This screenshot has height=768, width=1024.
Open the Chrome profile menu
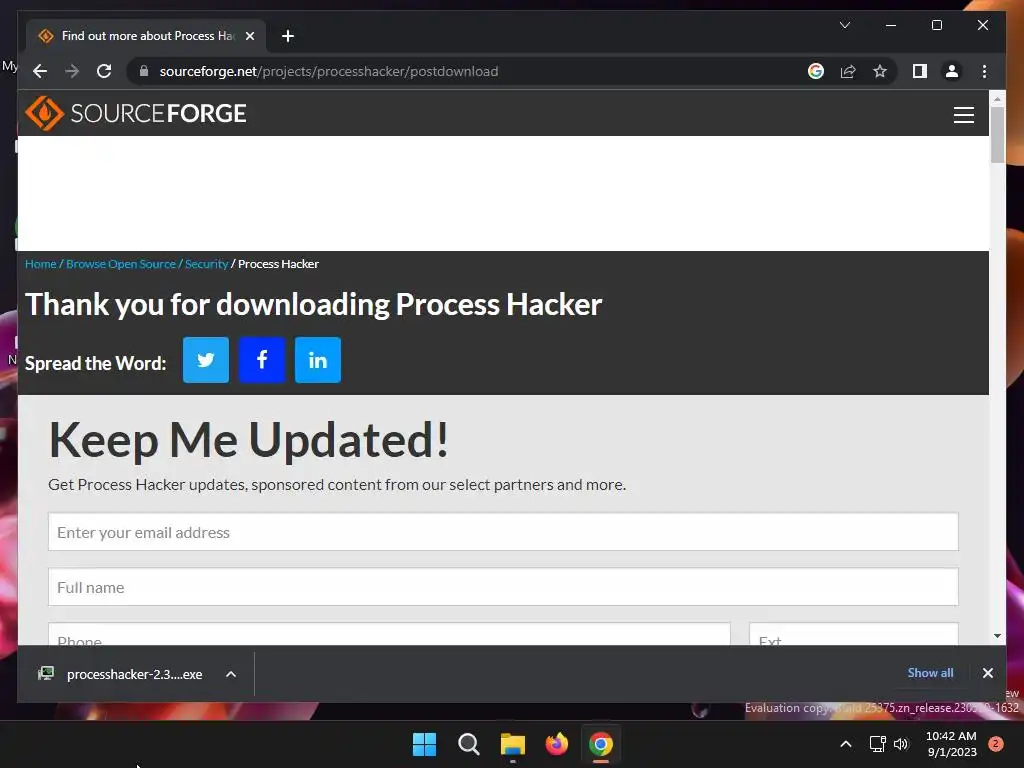point(952,71)
